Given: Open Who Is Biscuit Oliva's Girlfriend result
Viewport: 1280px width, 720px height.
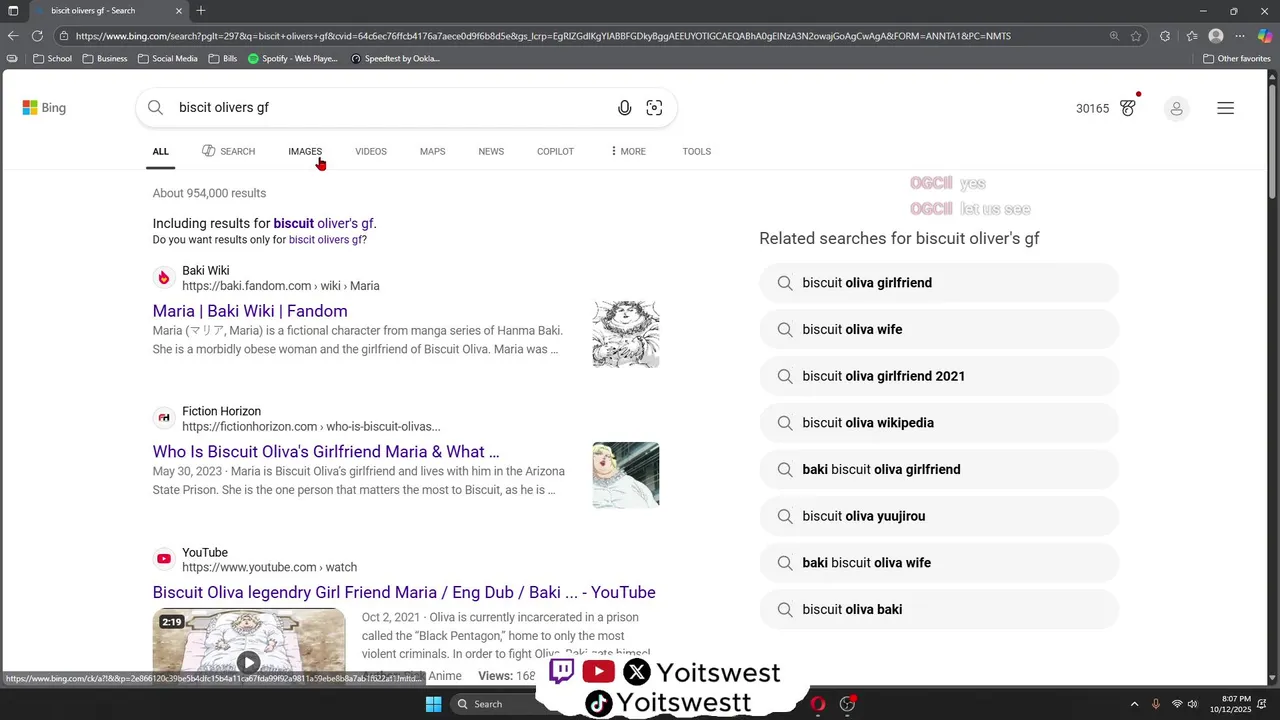Looking at the screenshot, I should coord(326,452).
